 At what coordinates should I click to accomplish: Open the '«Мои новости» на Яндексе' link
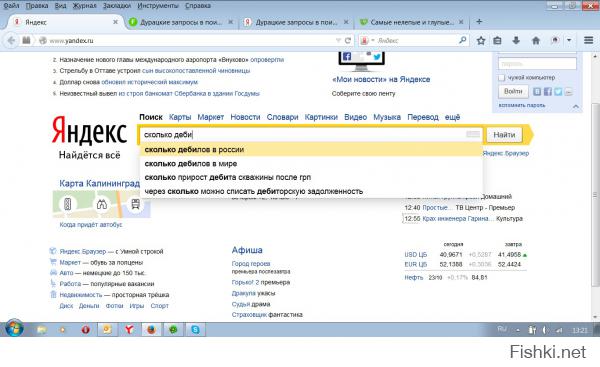[x=381, y=79]
